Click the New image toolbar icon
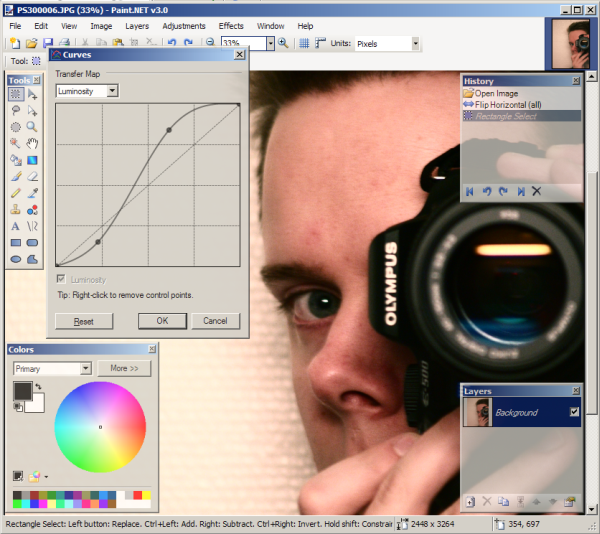 click(15, 43)
